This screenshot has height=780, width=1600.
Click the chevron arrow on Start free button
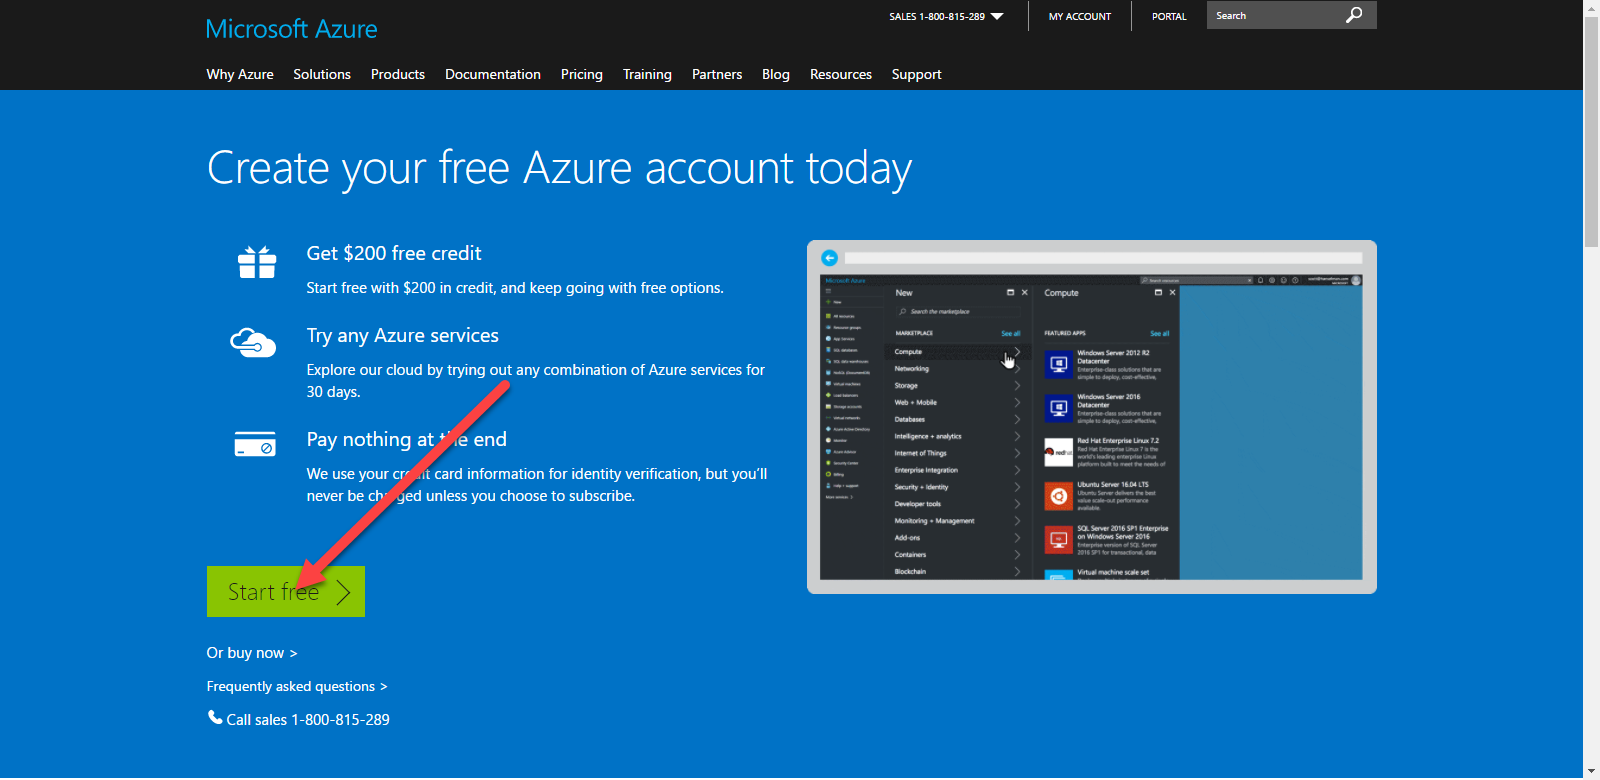[343, 592]
